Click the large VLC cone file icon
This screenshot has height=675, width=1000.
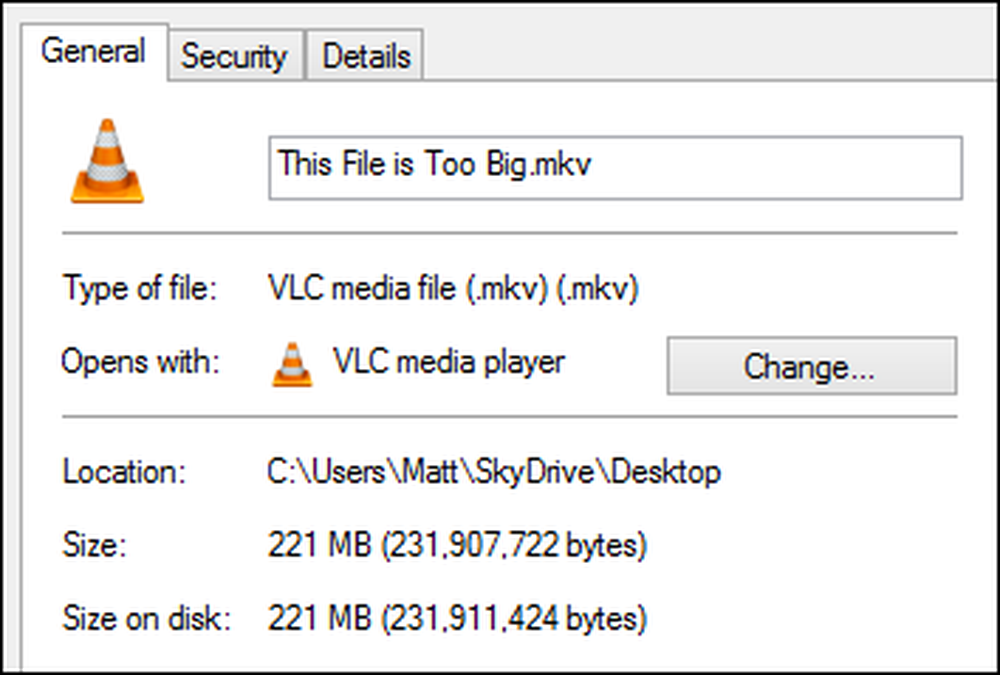pyautogui.click(x=107, y=161)
